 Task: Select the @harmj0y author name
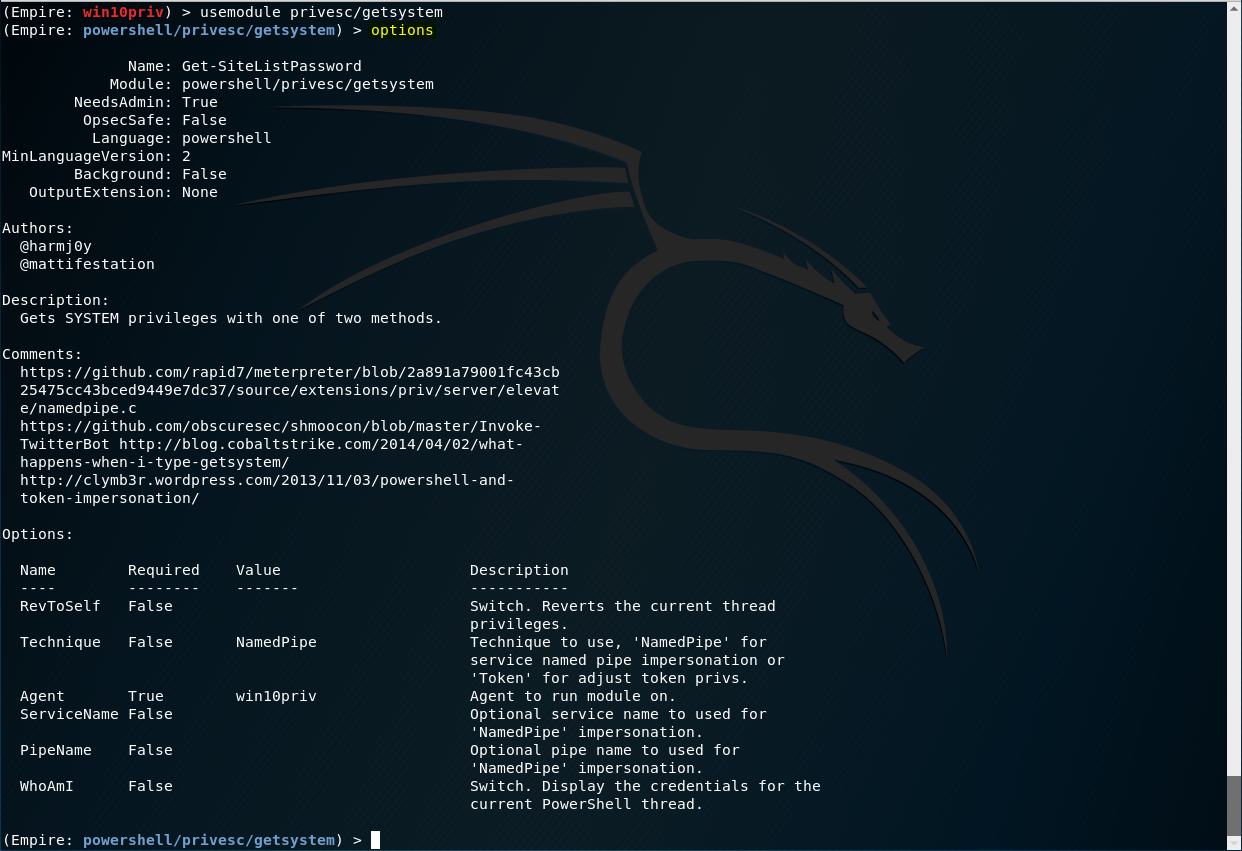click(56, 246)
